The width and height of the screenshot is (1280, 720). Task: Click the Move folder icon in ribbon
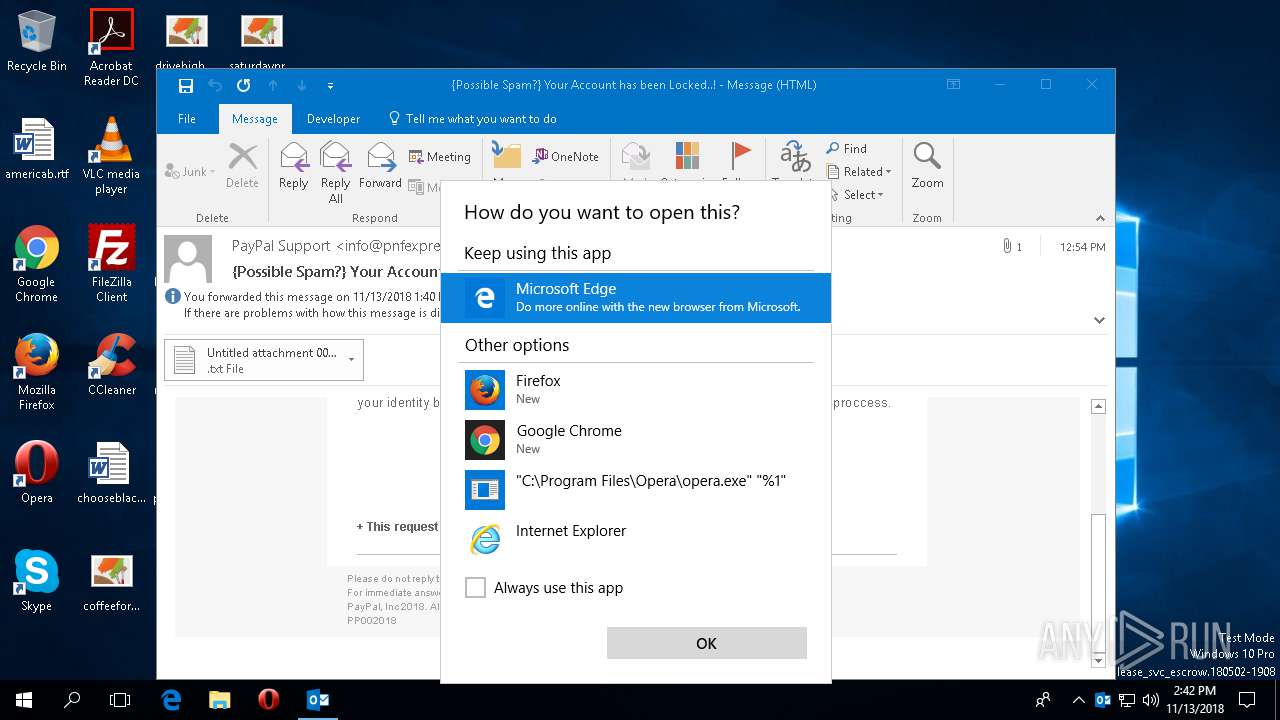507,157
